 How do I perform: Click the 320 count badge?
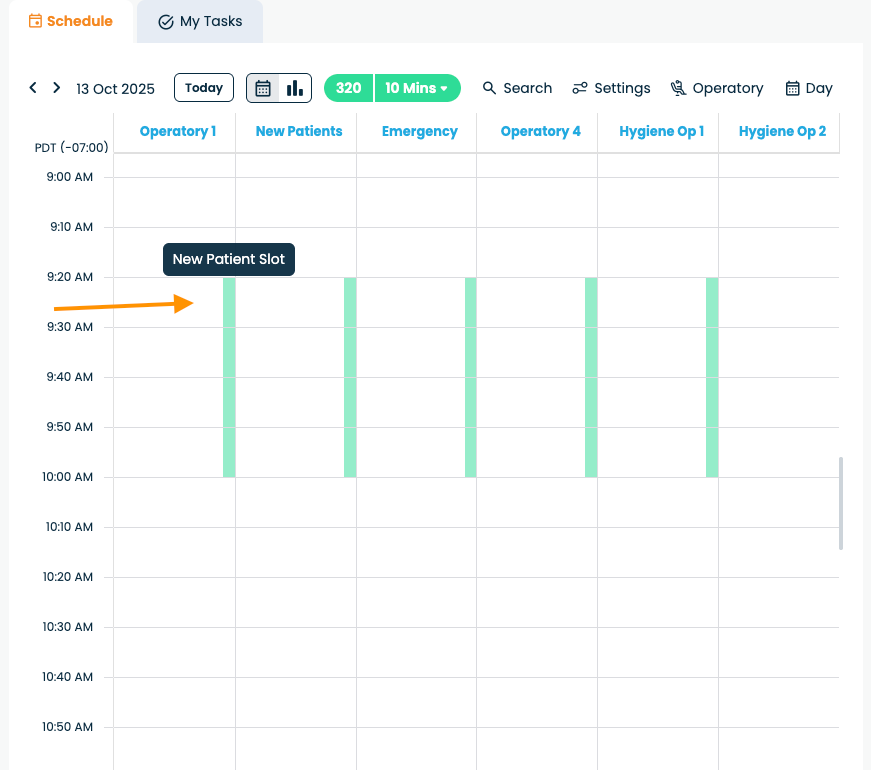pyautogui.click(x=348, y=88)
